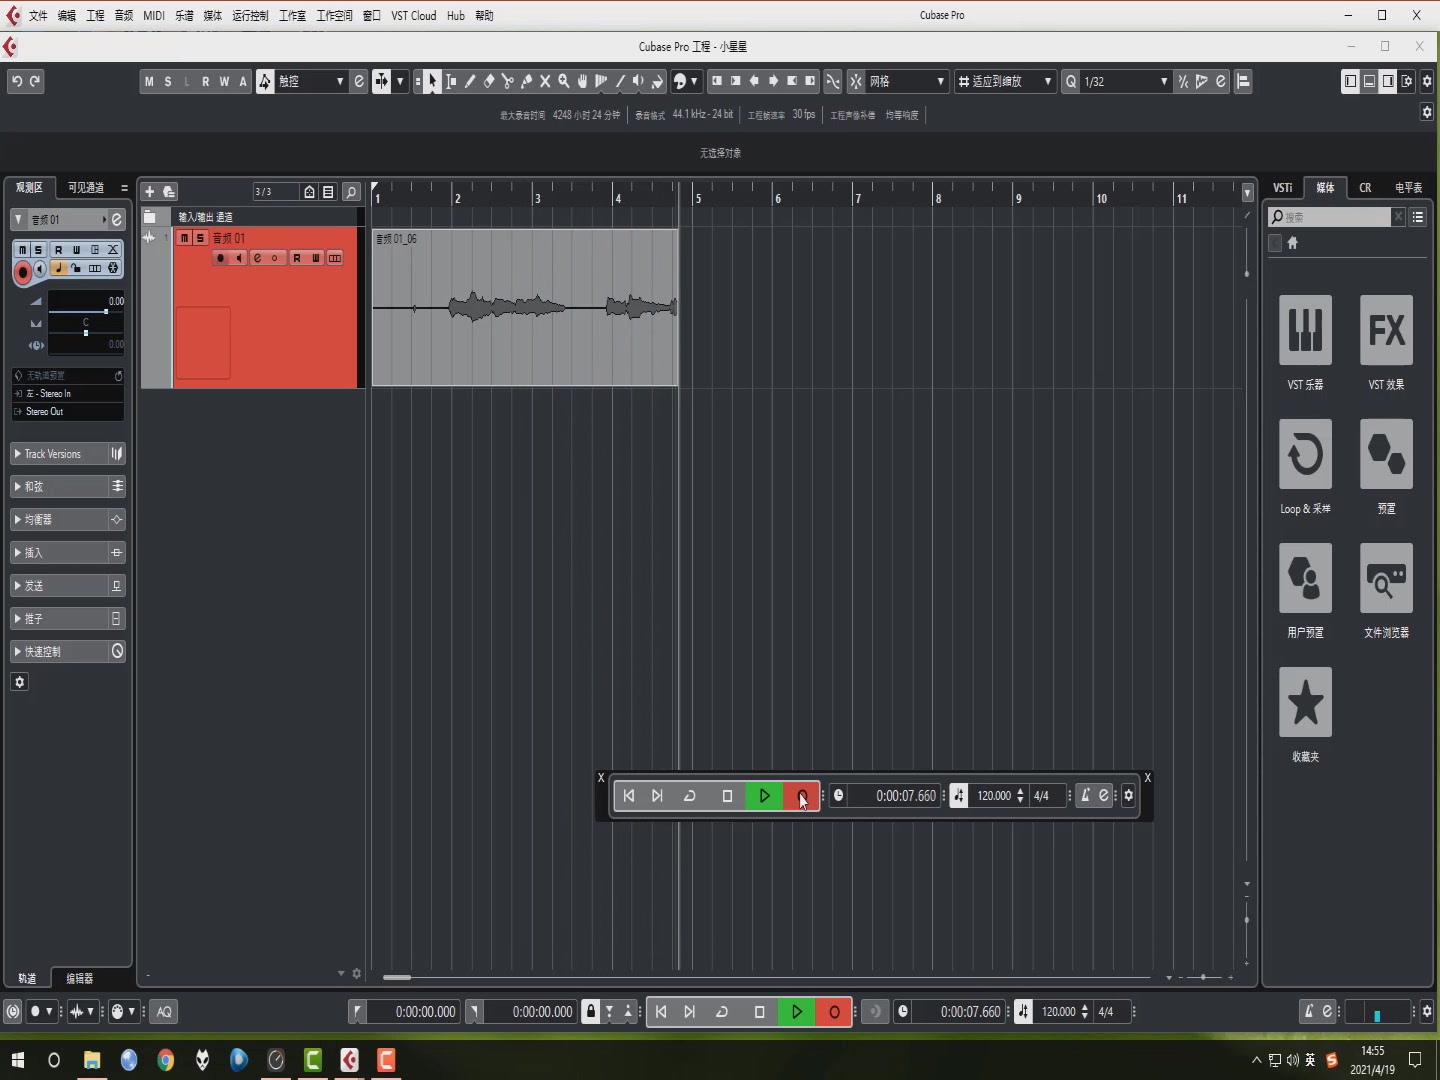Open Edit Channel Settings for 音频 01 in inspector
This screenshot has height=1080, width=1440.
coord(116,219)
